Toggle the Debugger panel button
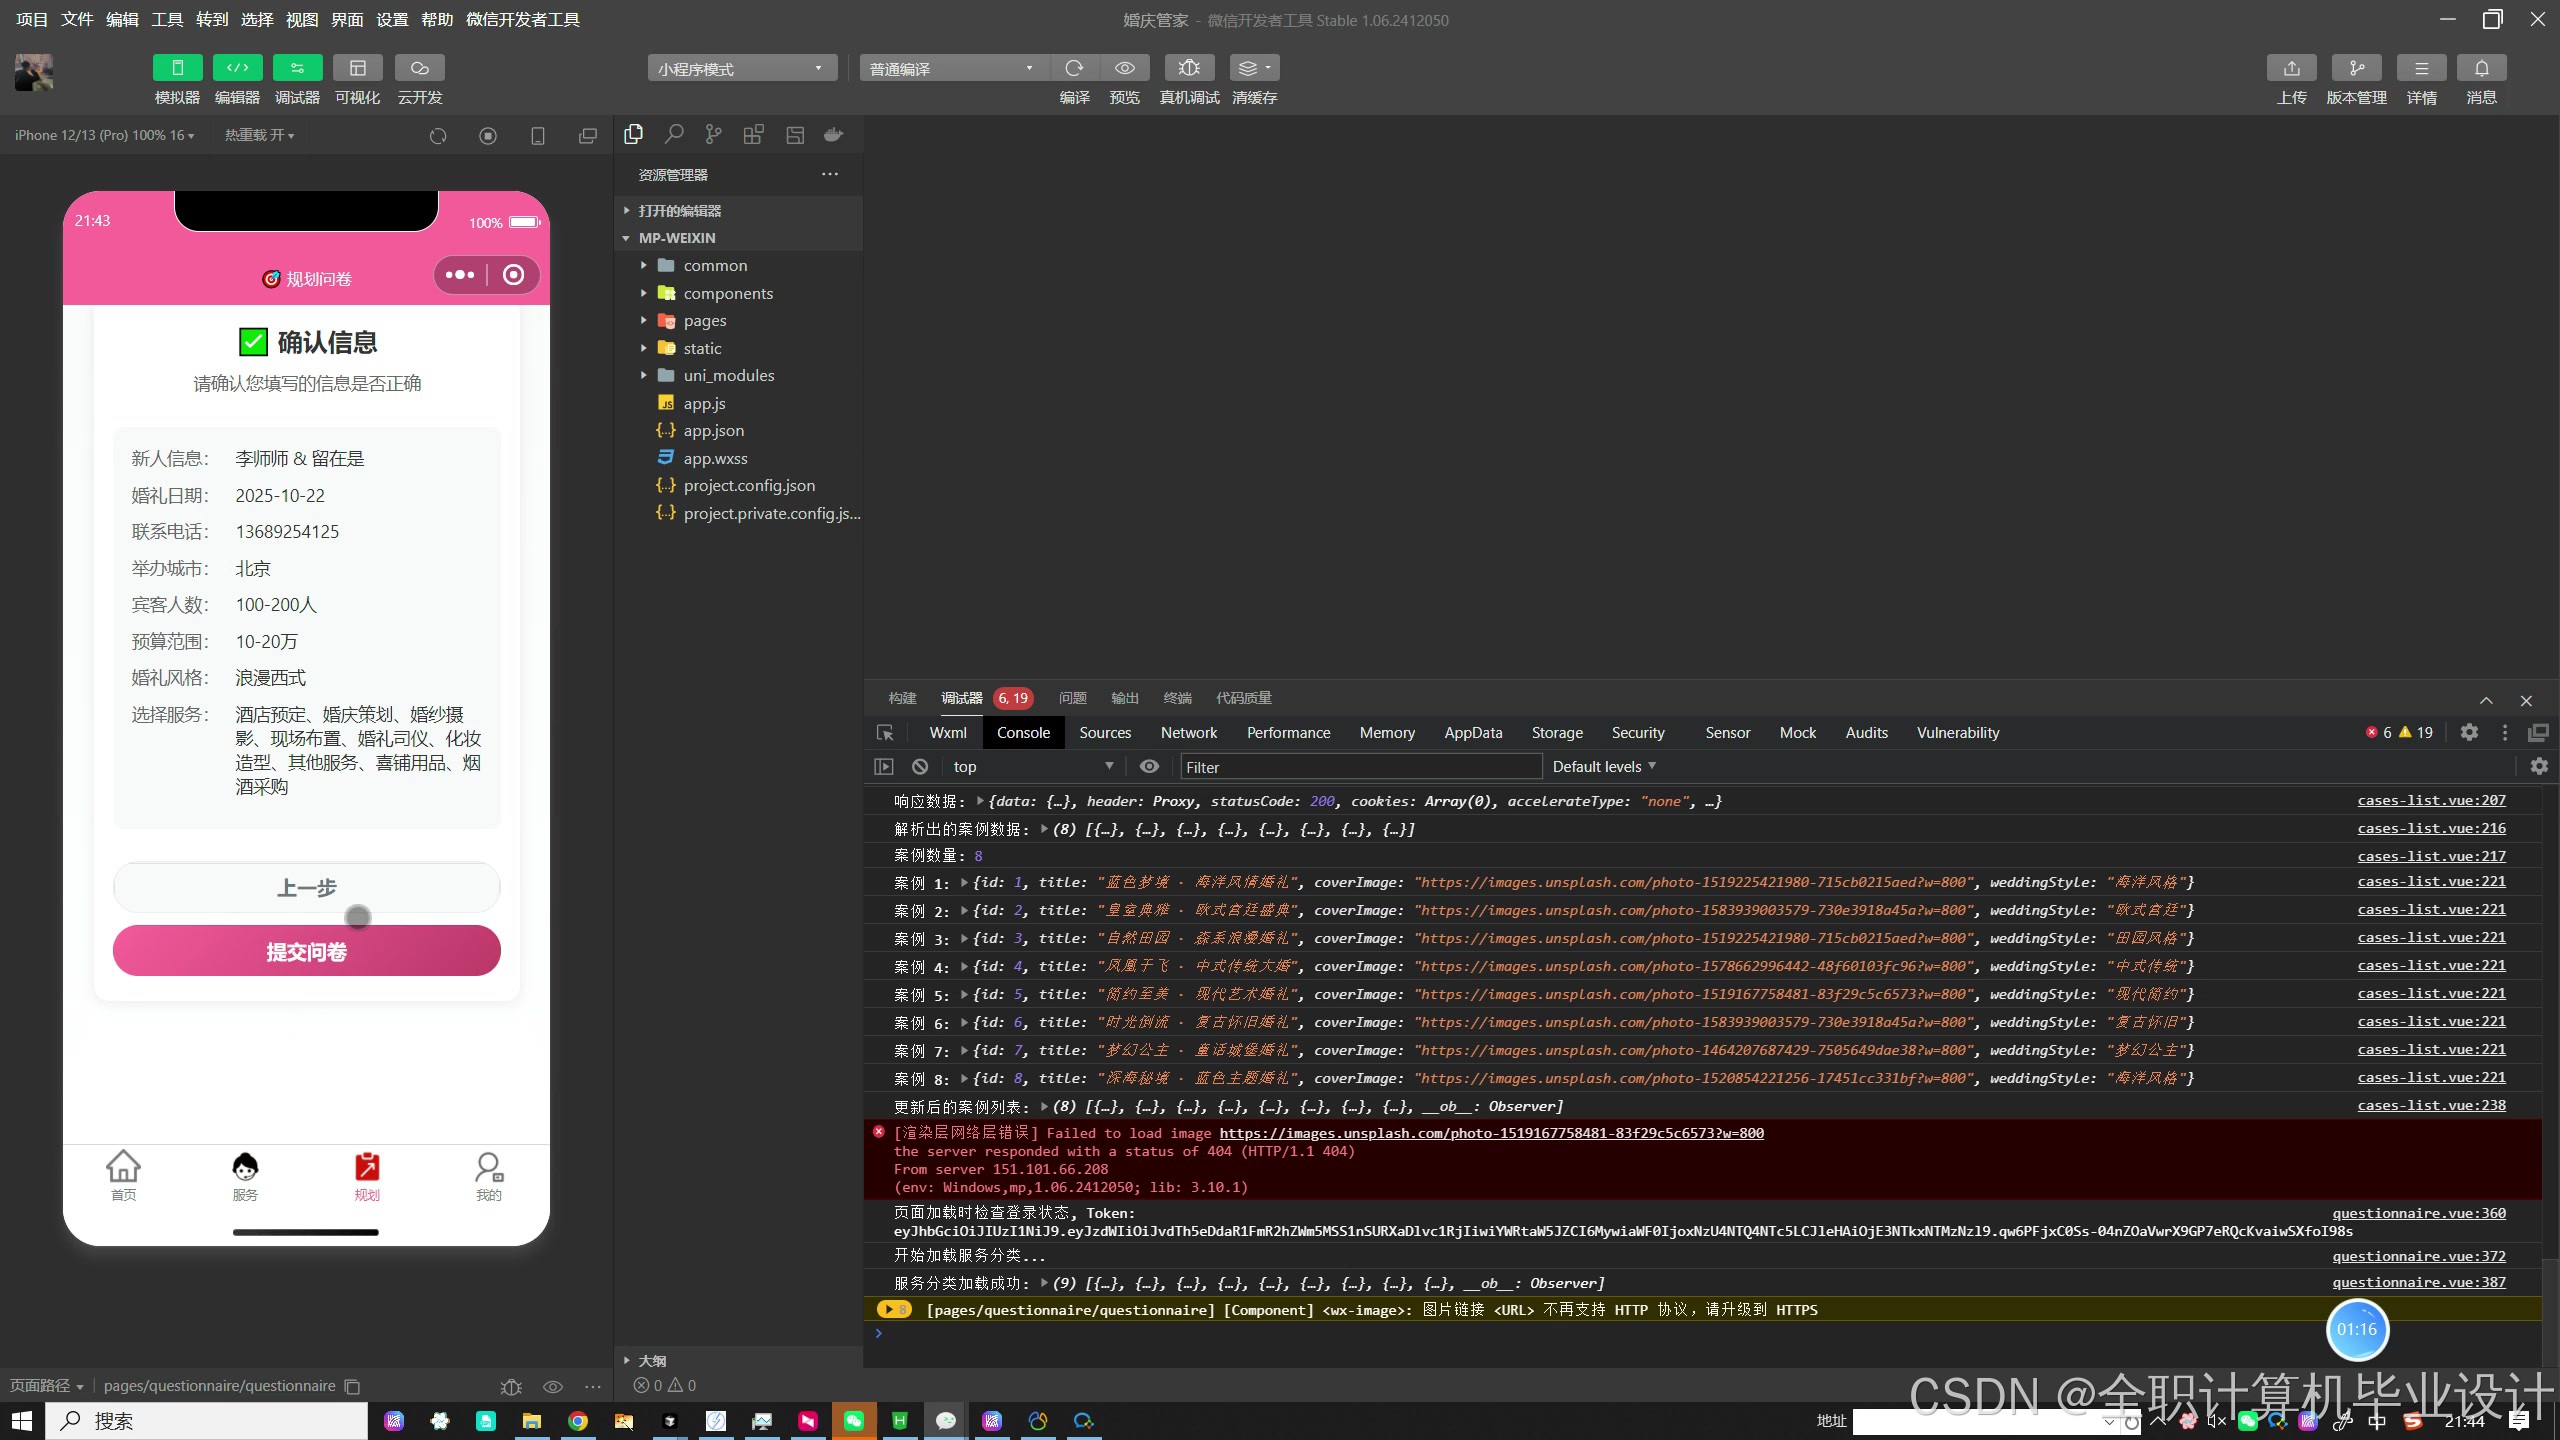2560x1440 pixels. [x=297, y=68]
